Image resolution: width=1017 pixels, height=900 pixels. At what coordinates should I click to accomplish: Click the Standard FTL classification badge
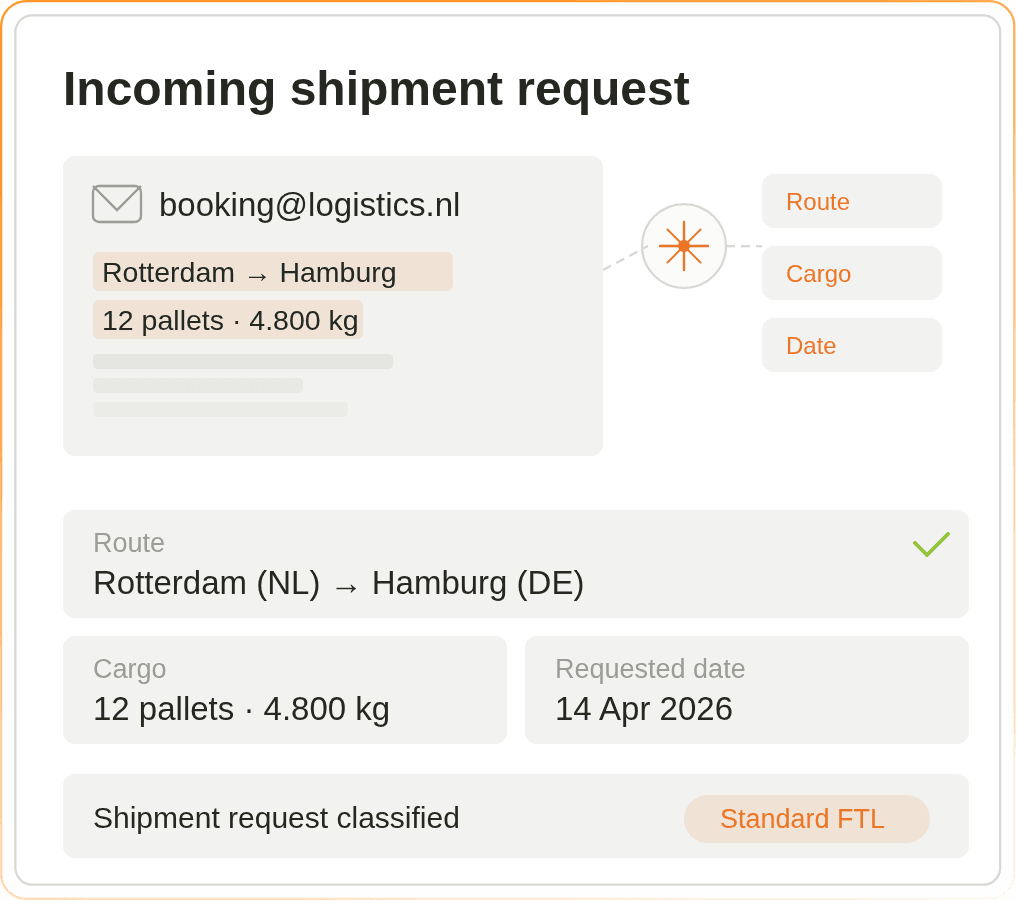806,819
